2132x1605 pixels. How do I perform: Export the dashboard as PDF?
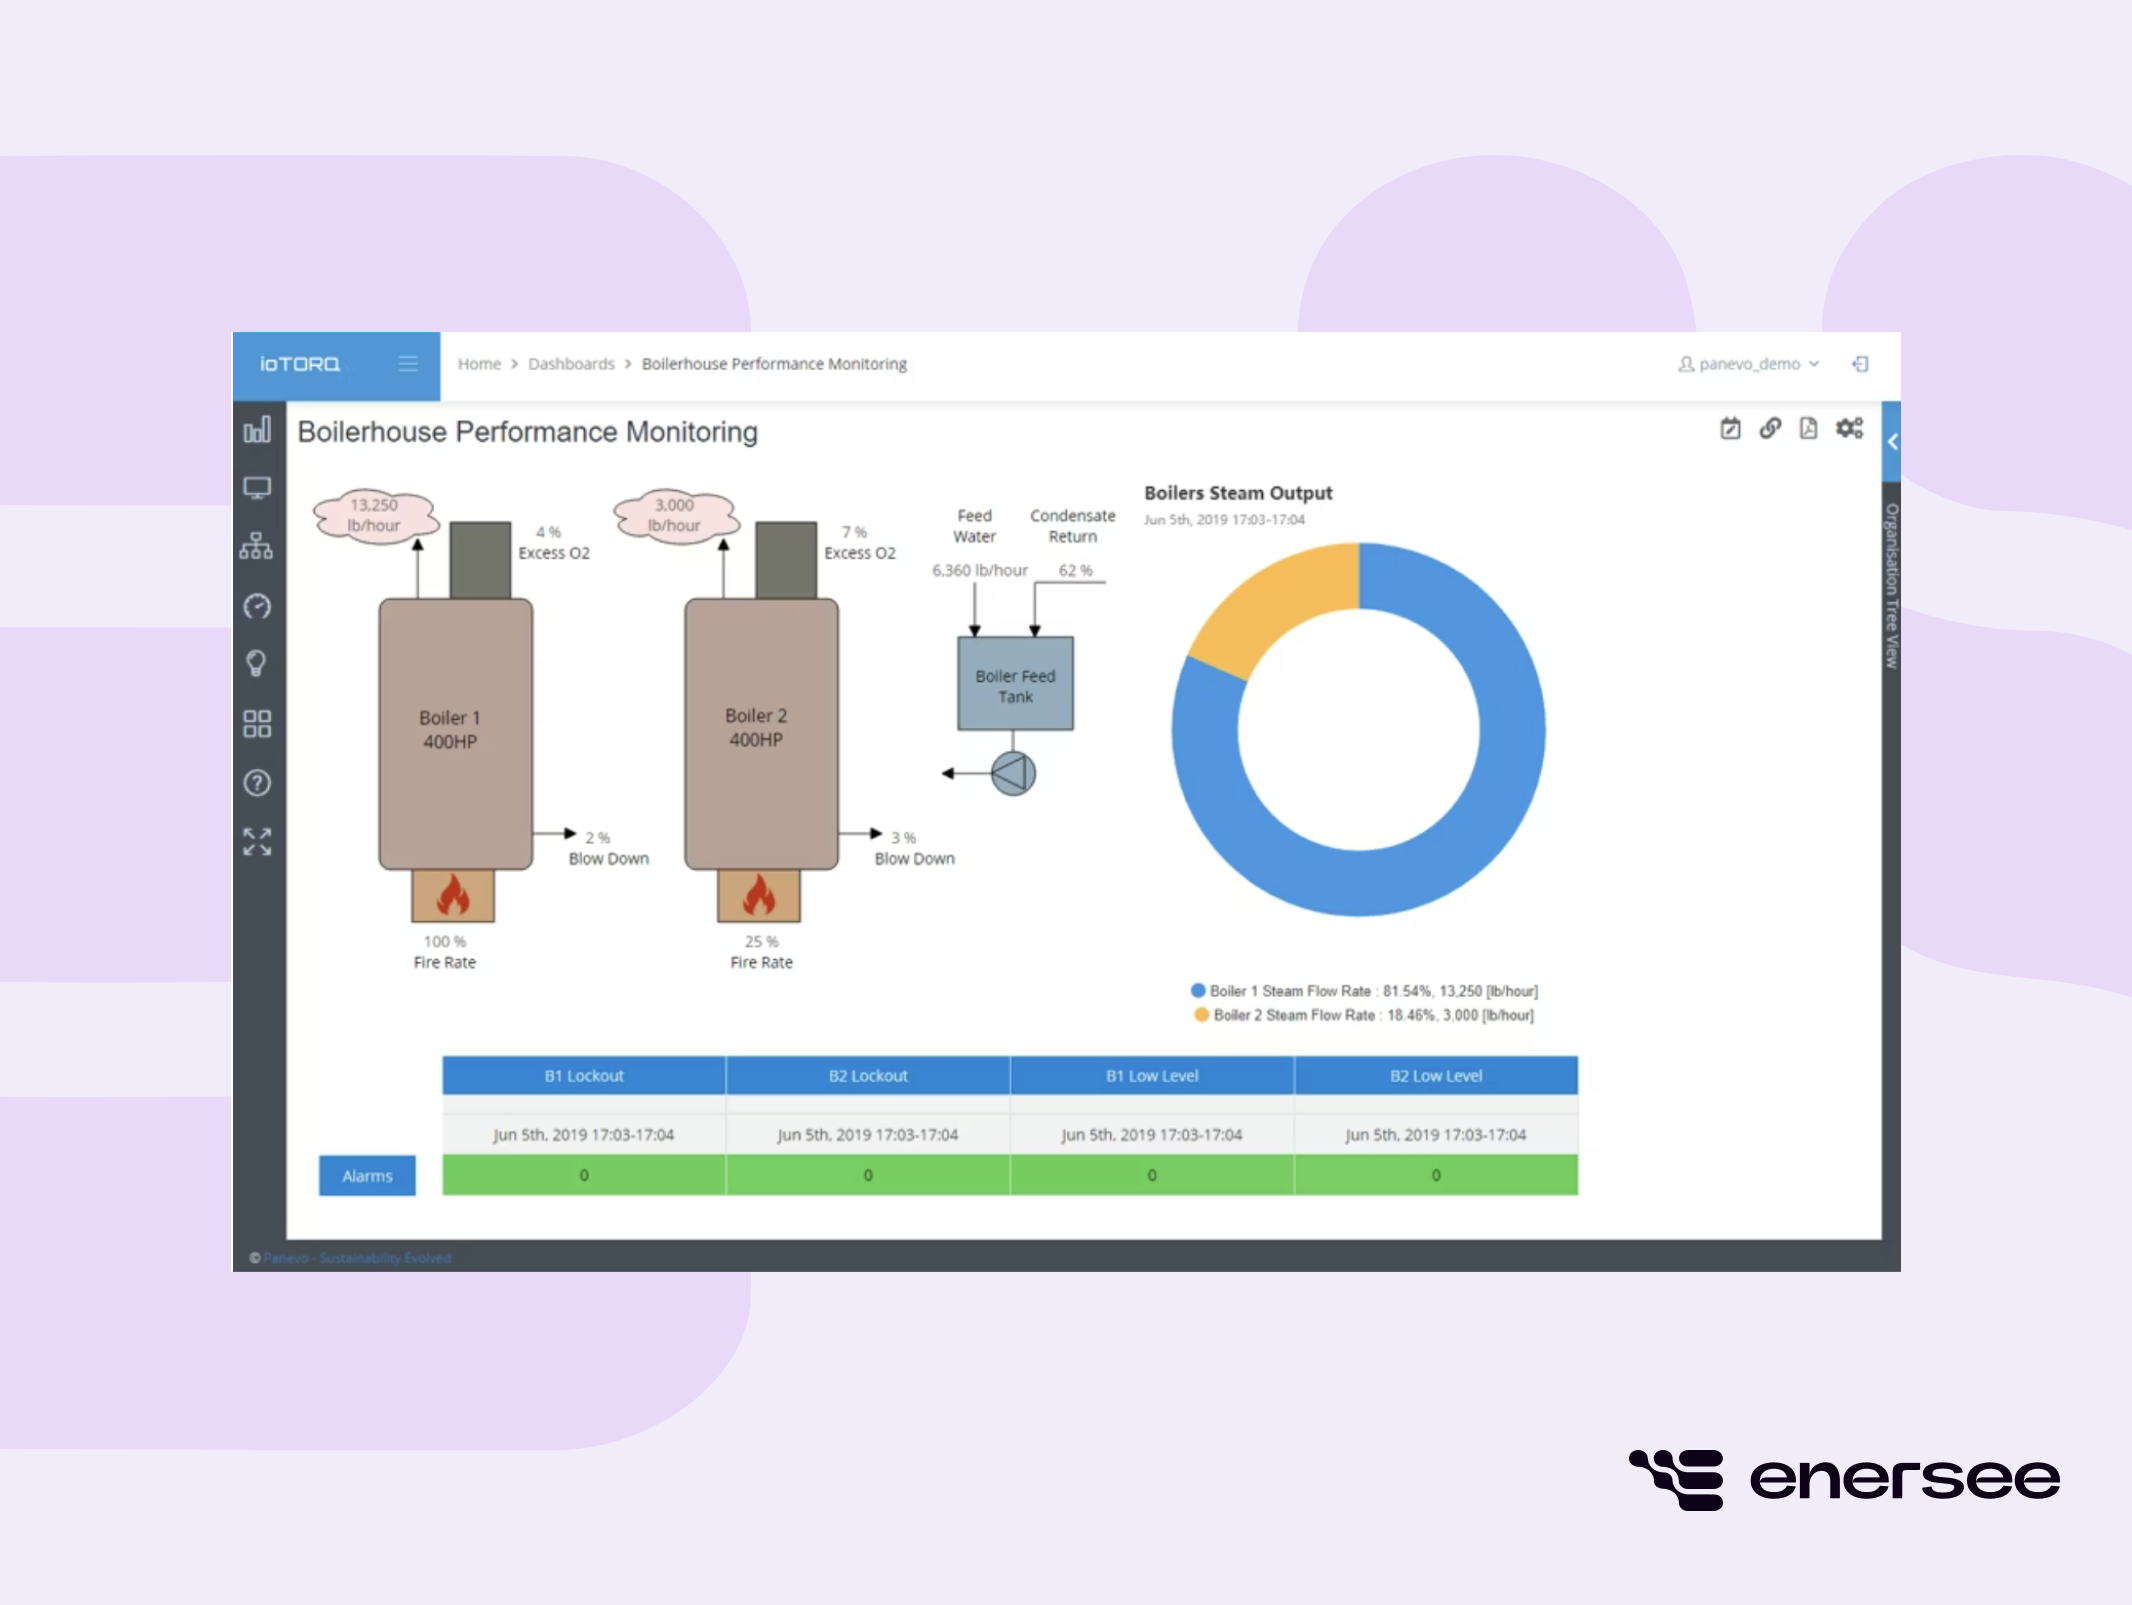pos(1809,428)
